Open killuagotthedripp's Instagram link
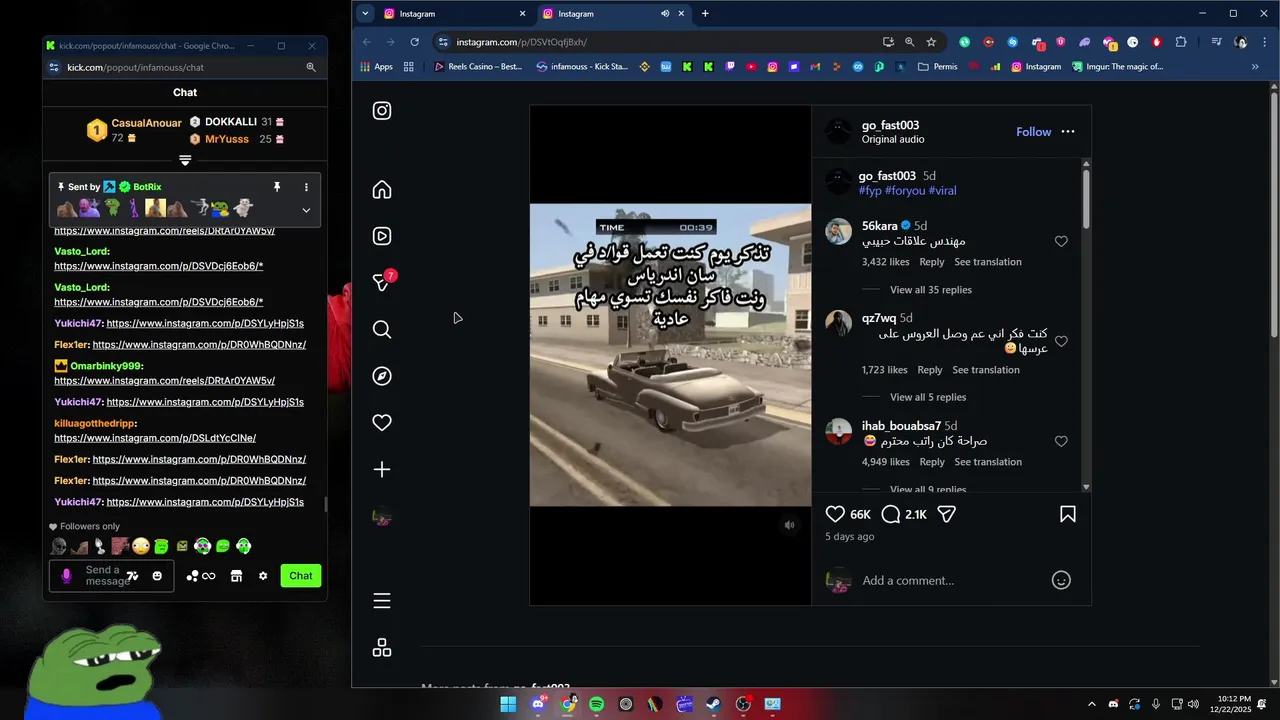The width and height of the screenshot is (1280, 720). [155, 438]
